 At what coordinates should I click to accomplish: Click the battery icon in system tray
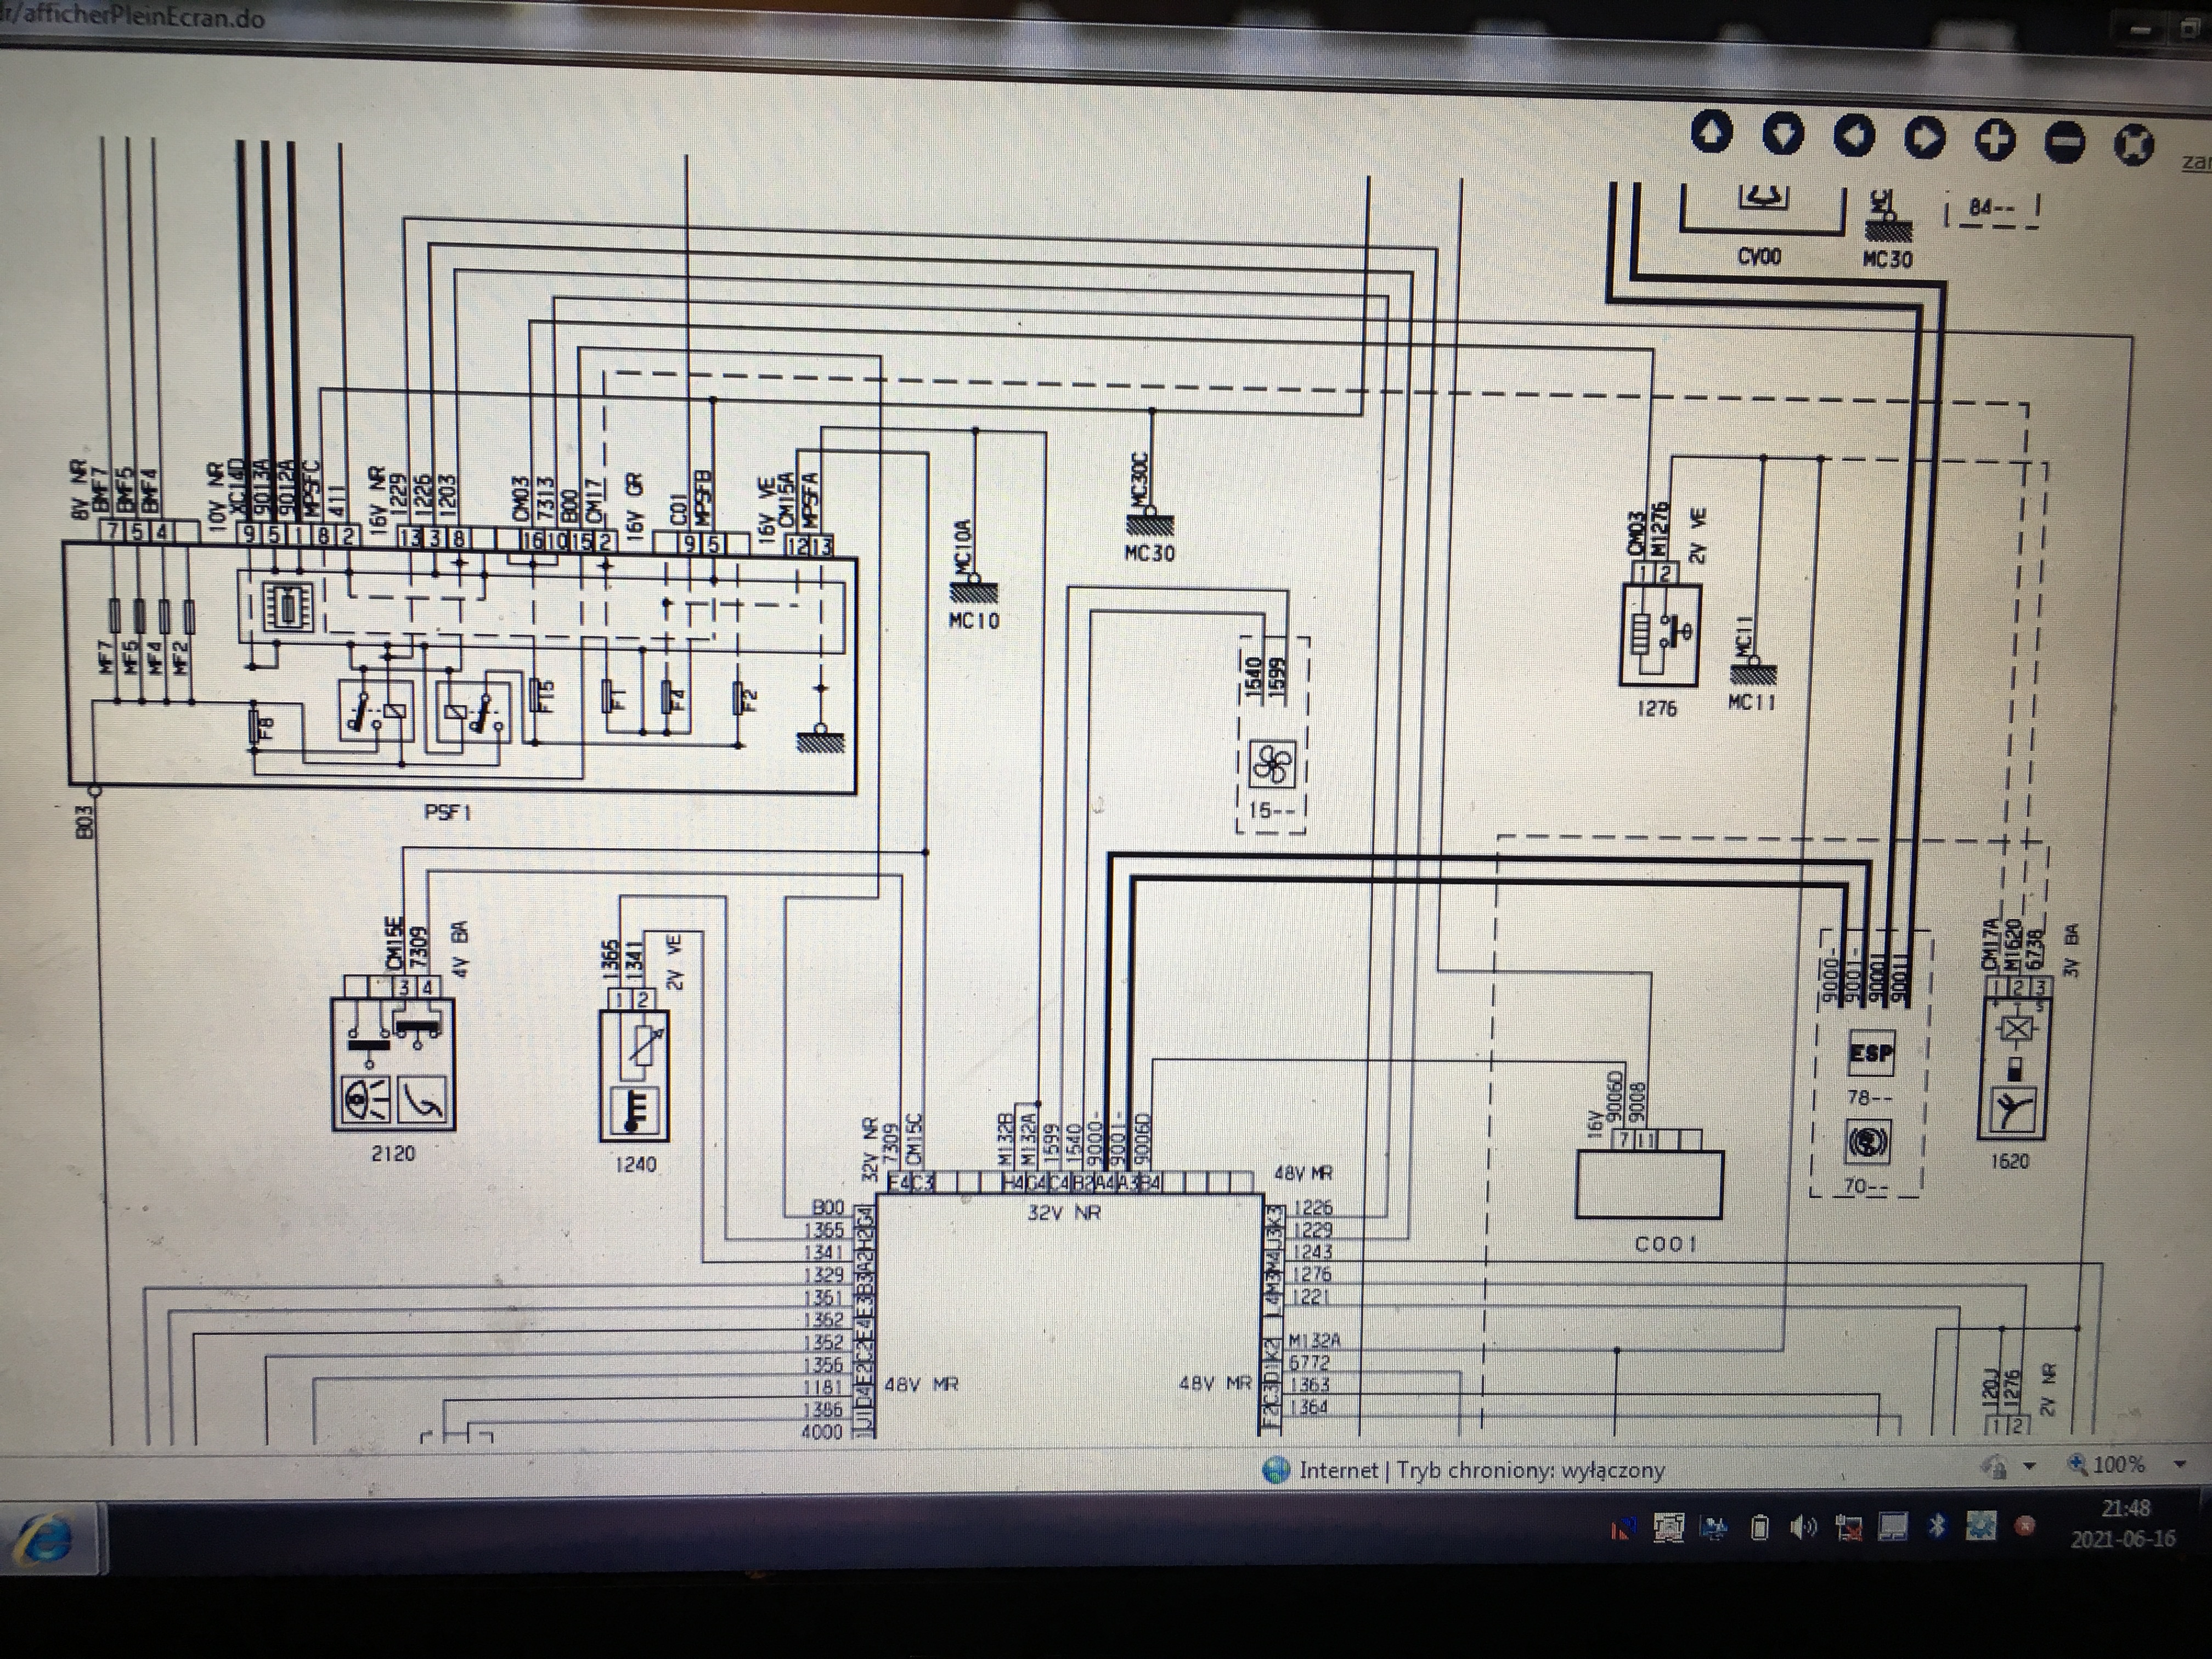1760,1528
